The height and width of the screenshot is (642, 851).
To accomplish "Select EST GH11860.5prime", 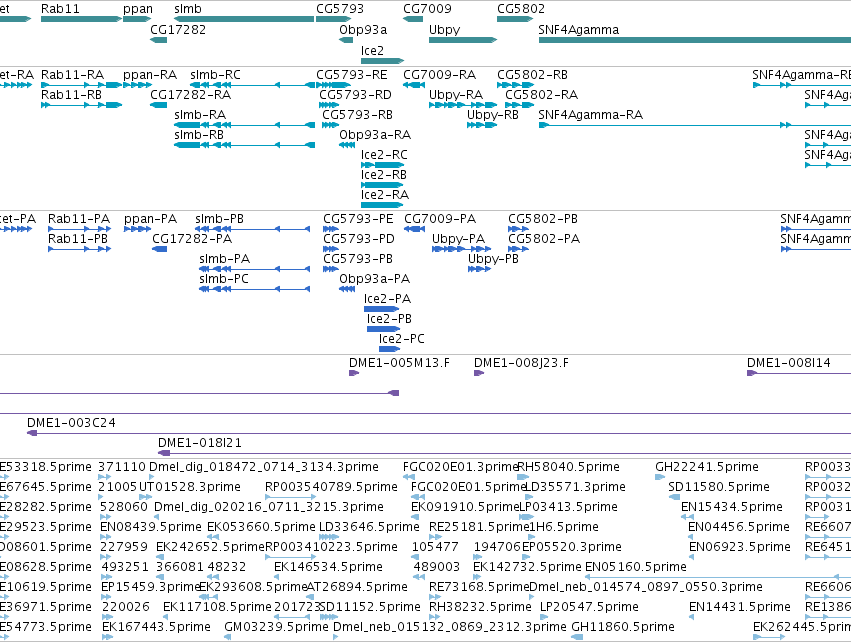I will pos(623,627).
